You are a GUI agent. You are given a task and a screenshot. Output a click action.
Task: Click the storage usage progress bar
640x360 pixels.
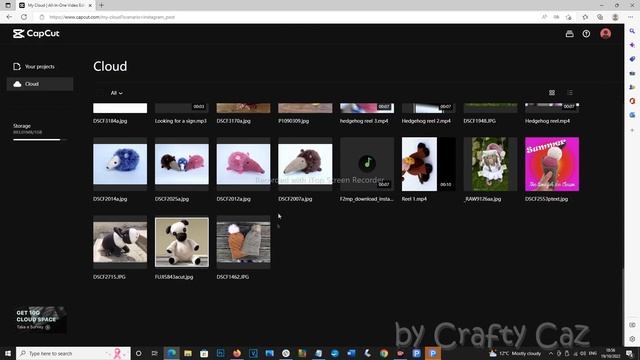40,140
